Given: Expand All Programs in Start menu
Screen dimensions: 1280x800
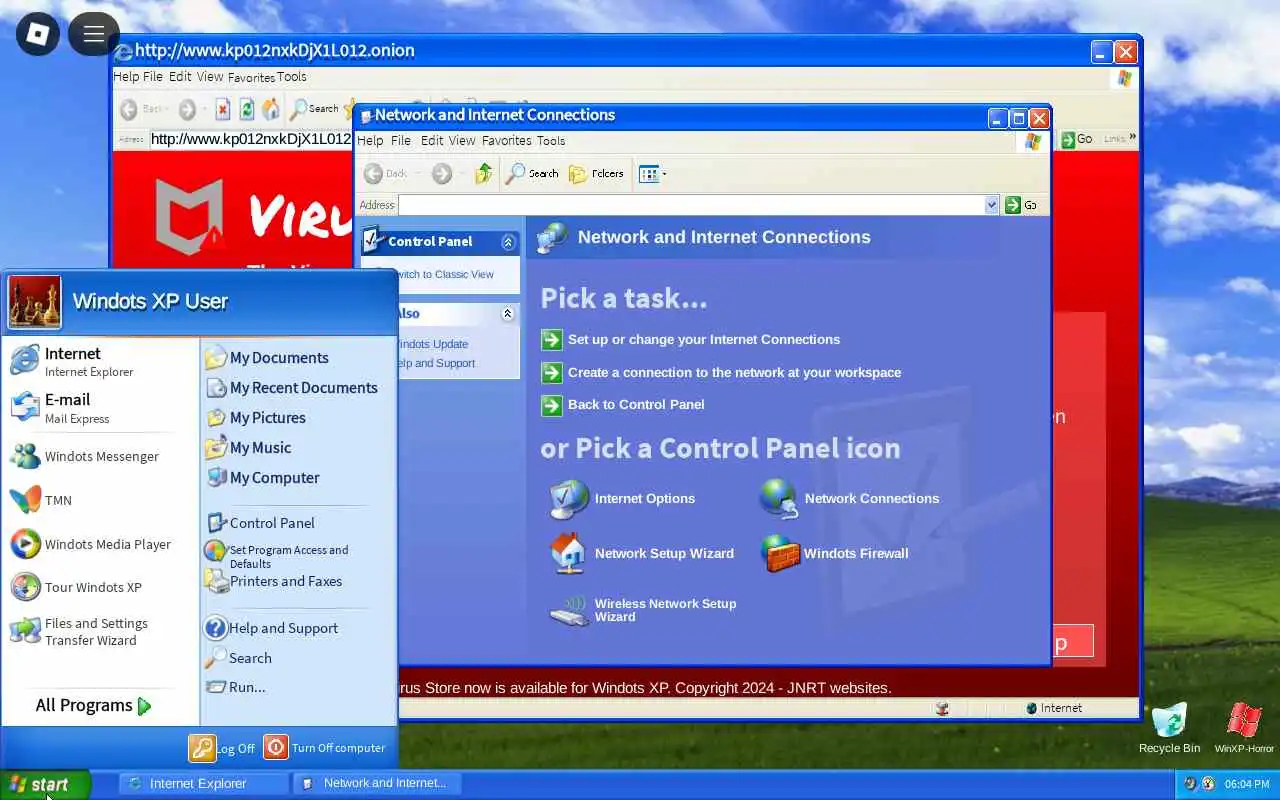Looking at the screenshot, I should click(x=94, y=706).
